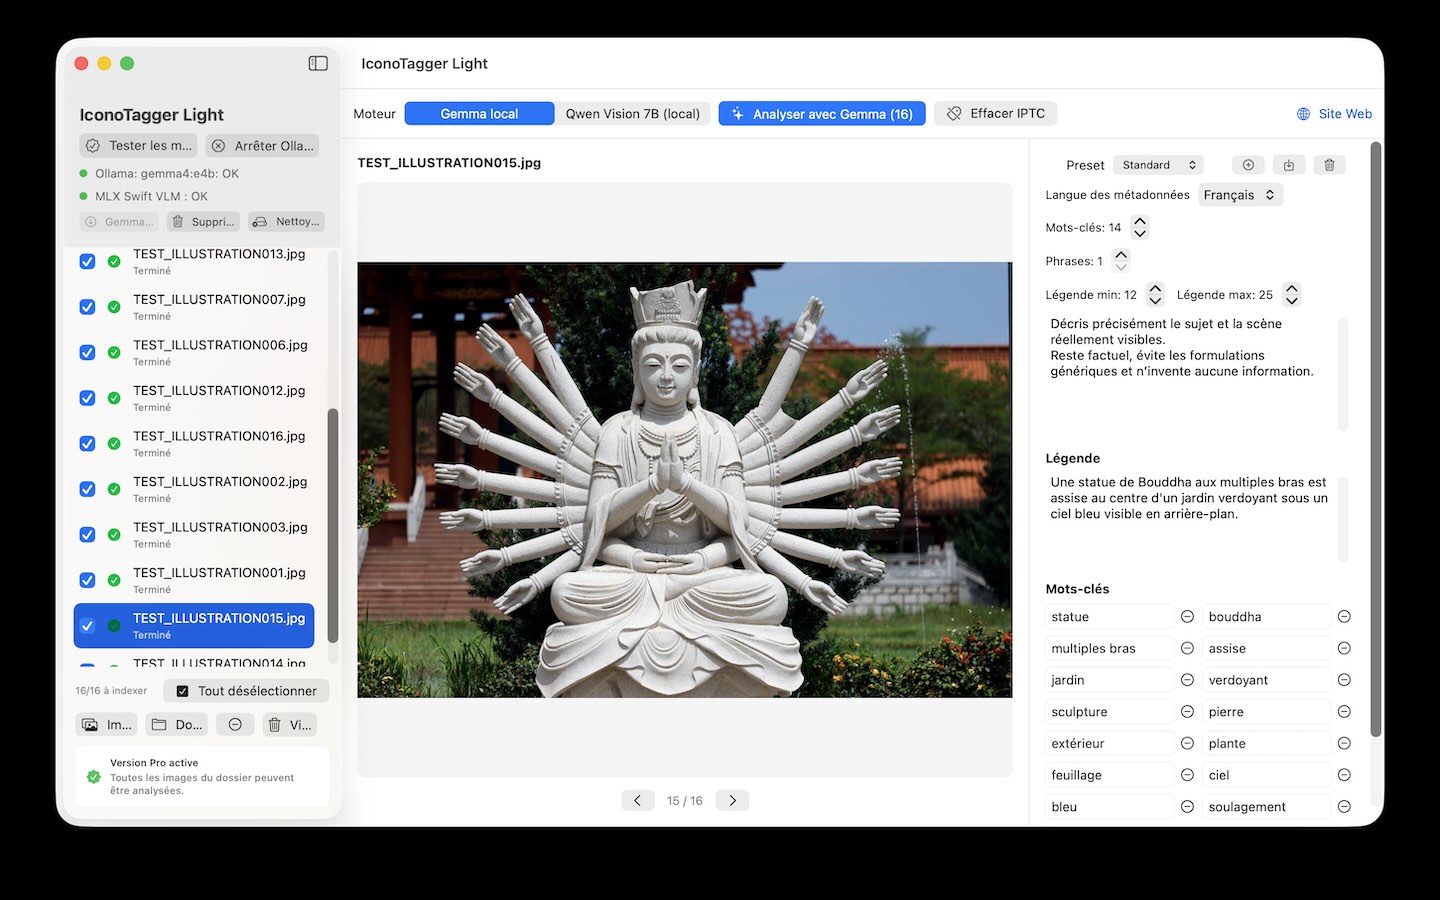This screenshot has width=1440, height=900.
Task: Uncheck TEST_ILLUSTRATION007.jpg checkbox
Action: click(x=87, y=307)
